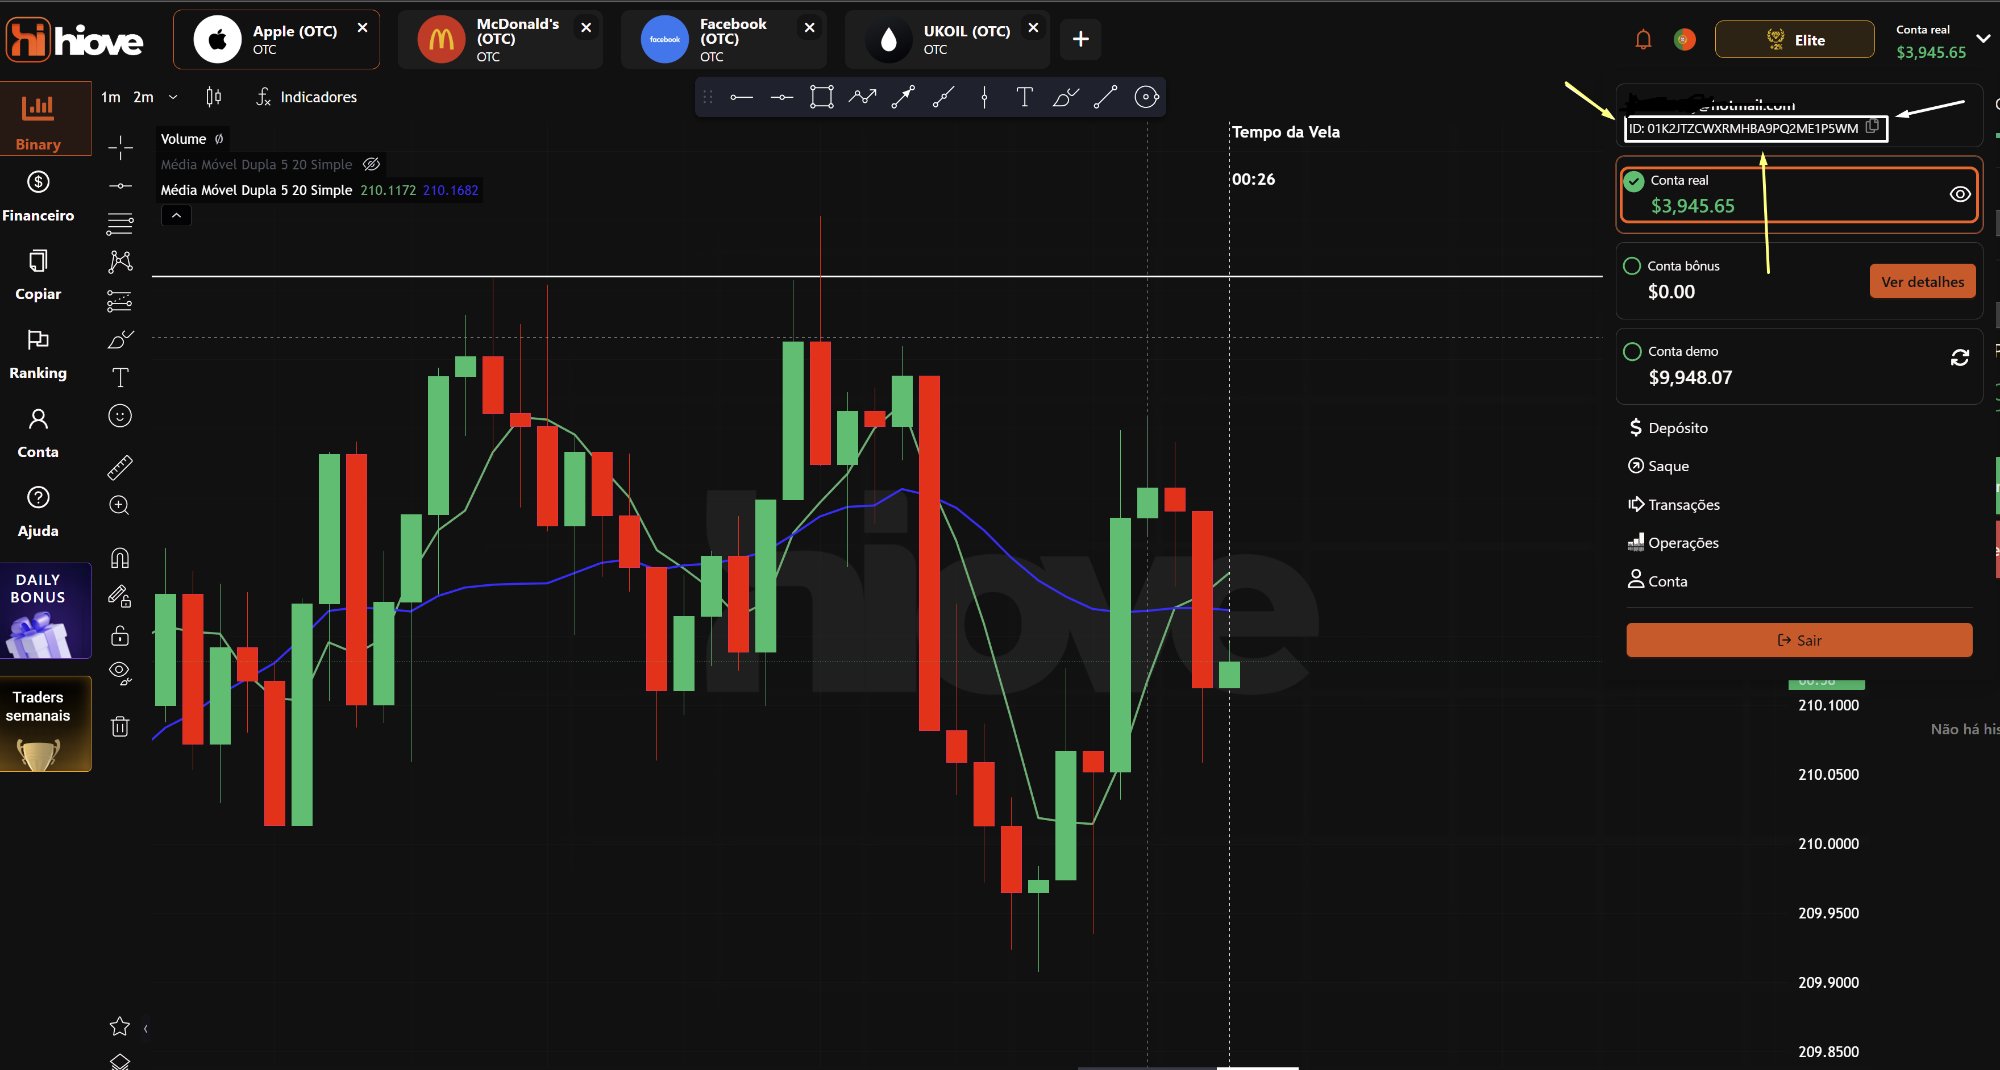The image size is (2000, 1070).
Task: Show the hidden Média Móvel Dupla indicator
Action: pyautogui.click(x=371, y=164)
